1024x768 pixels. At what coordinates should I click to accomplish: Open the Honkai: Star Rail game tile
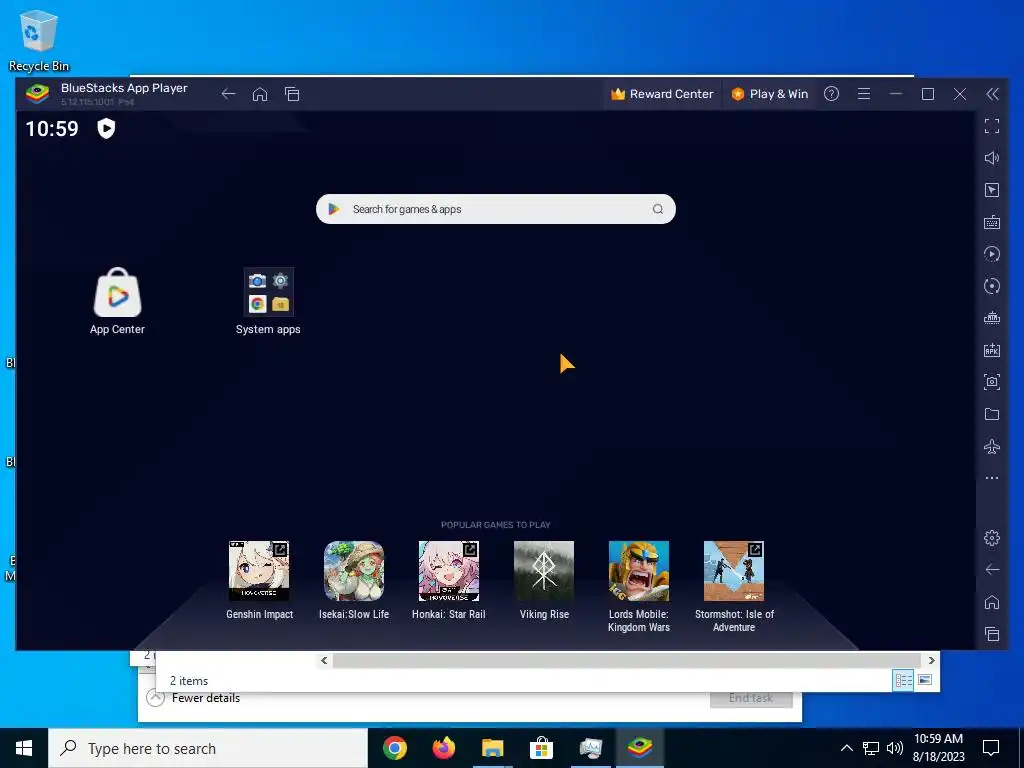(x=449, y=580)
